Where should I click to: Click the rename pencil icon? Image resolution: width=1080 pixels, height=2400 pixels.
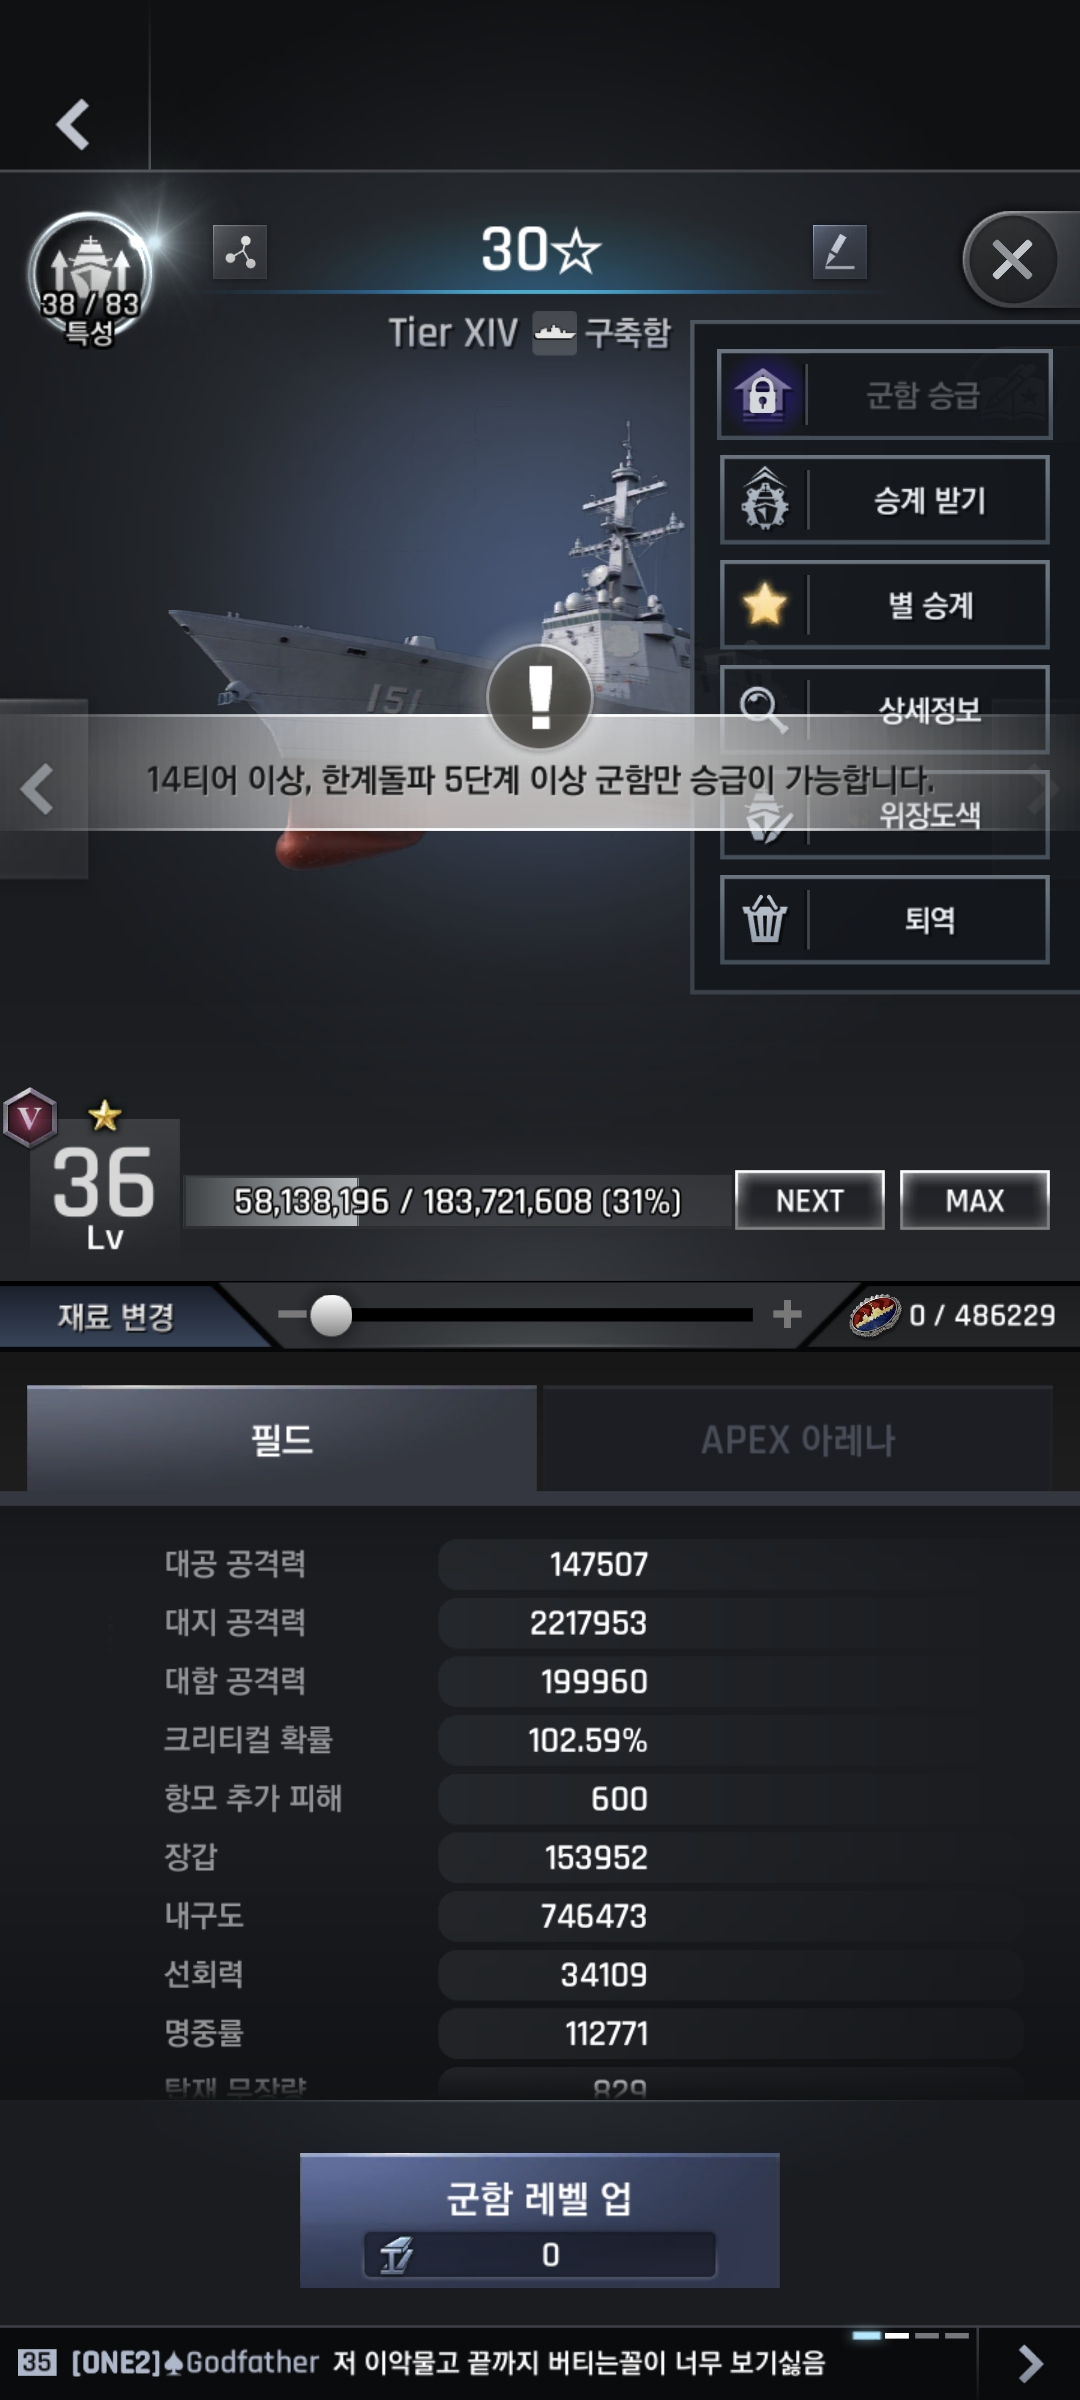tap(839, 251)
